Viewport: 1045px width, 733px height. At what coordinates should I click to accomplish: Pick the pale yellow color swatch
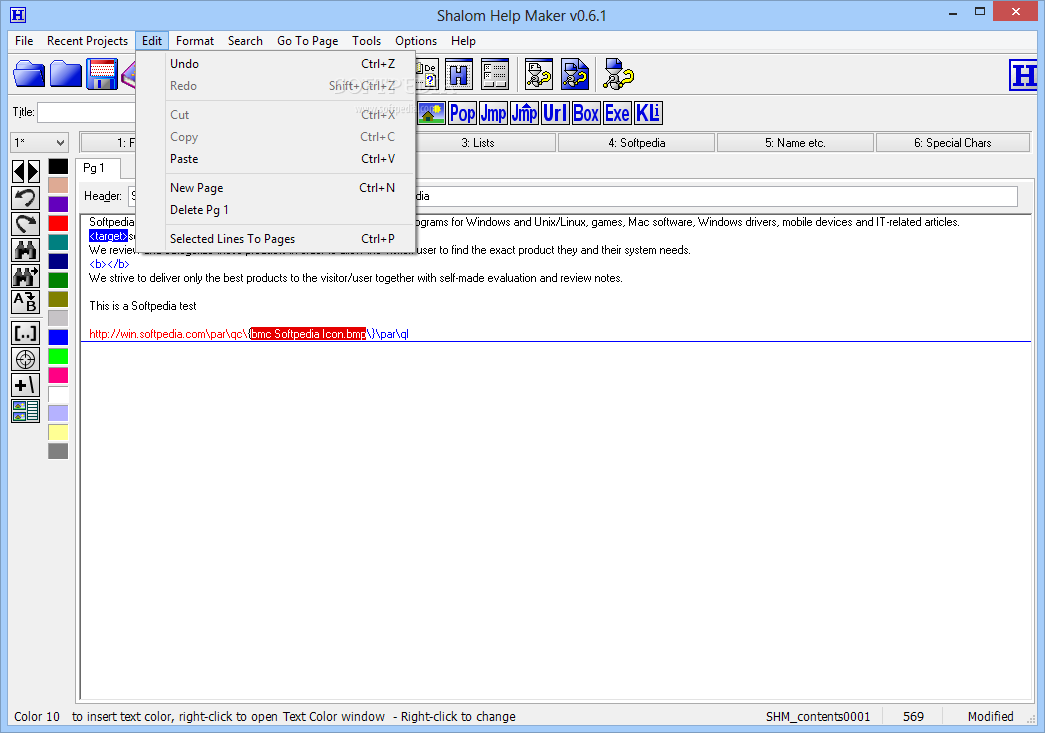pos(58,432)
